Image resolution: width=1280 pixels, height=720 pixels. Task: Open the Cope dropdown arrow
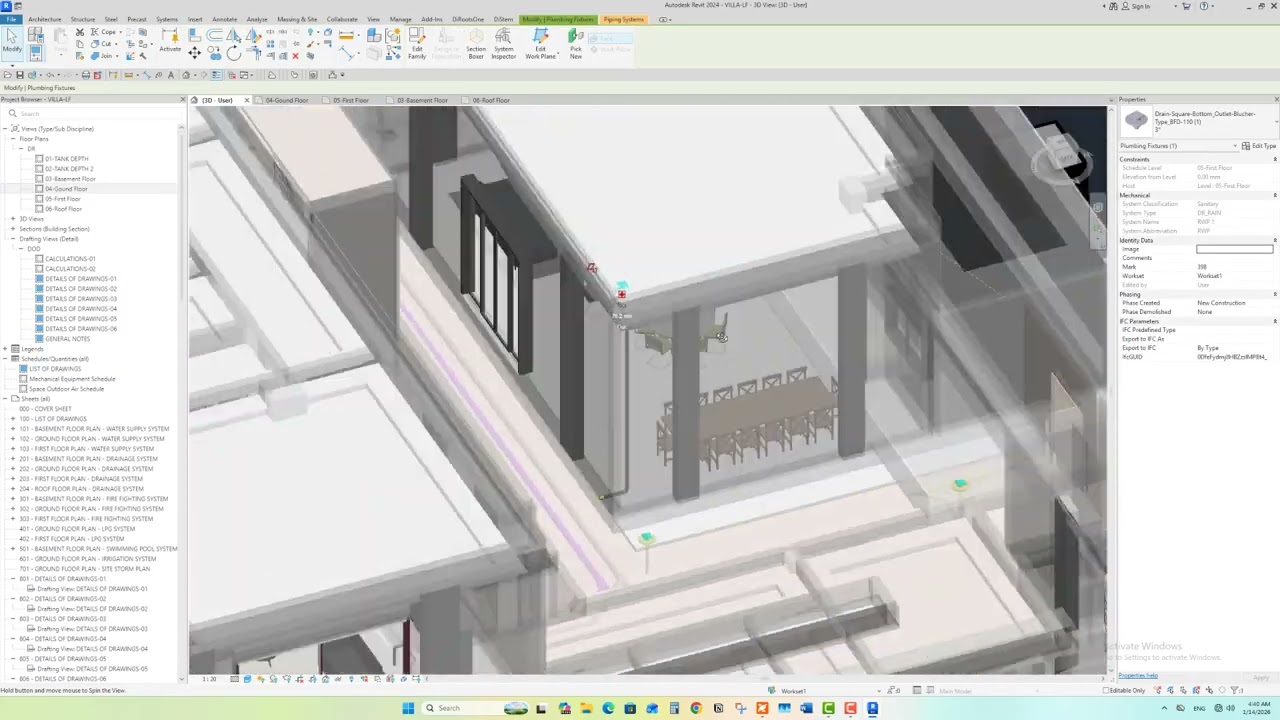click(x=120, y=32)
